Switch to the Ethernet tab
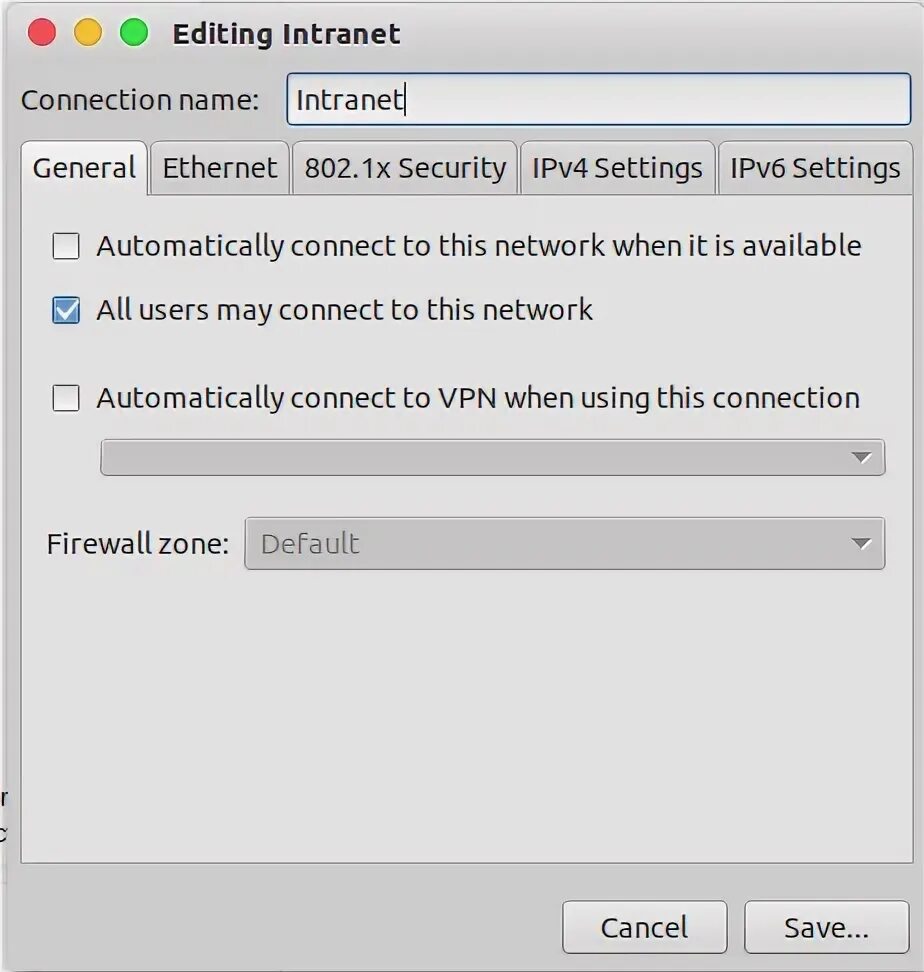Viewport: 924px width, 972px height. pyautogui.click(x=220, y=168)
